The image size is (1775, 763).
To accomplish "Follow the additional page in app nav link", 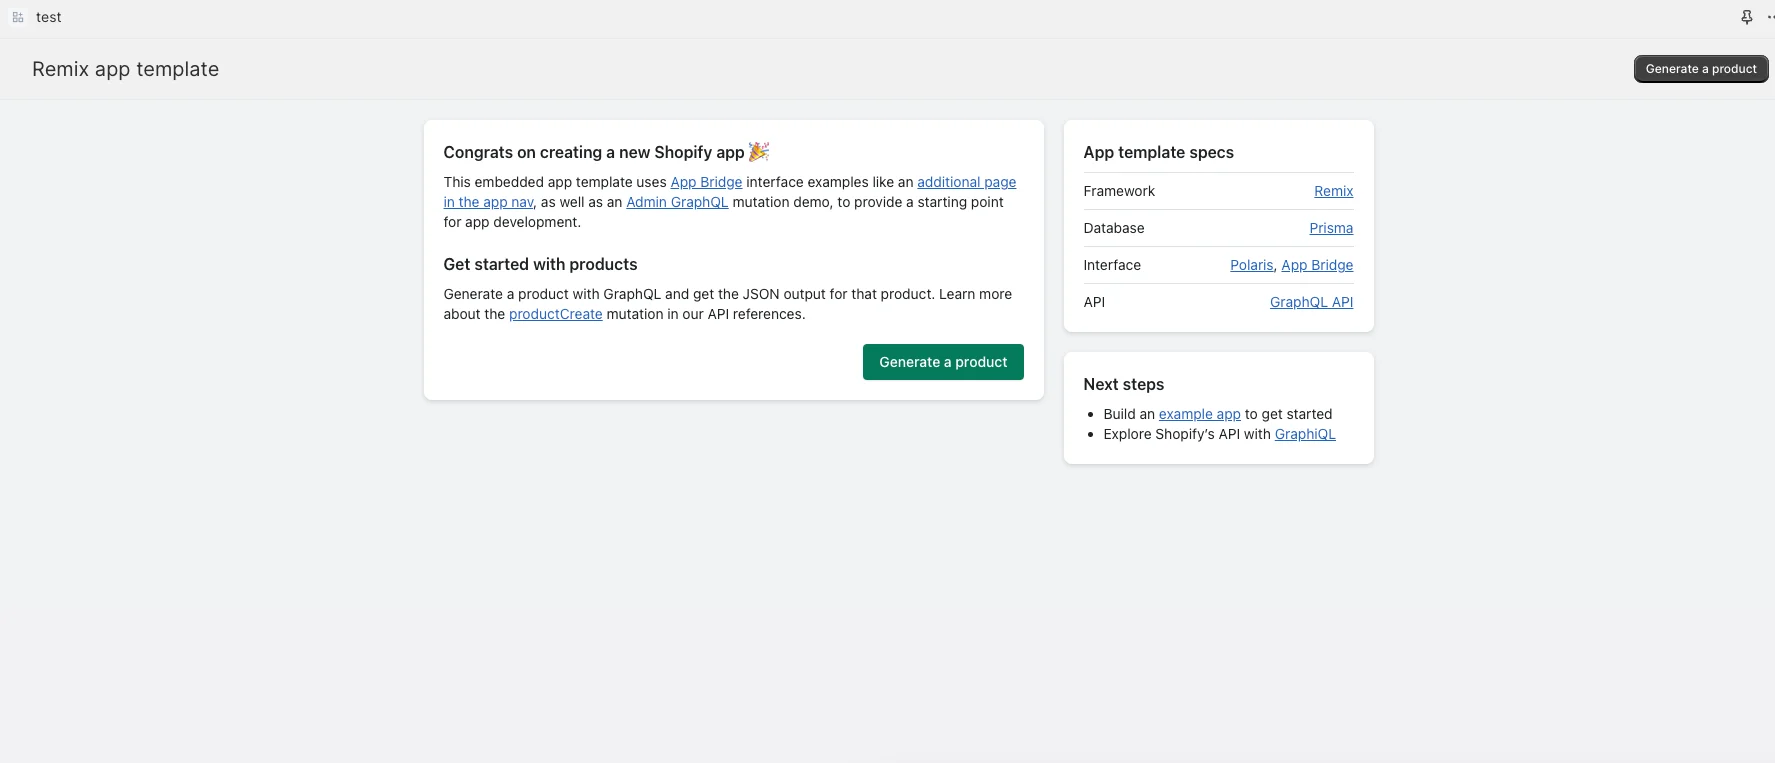I will [966, 182].
